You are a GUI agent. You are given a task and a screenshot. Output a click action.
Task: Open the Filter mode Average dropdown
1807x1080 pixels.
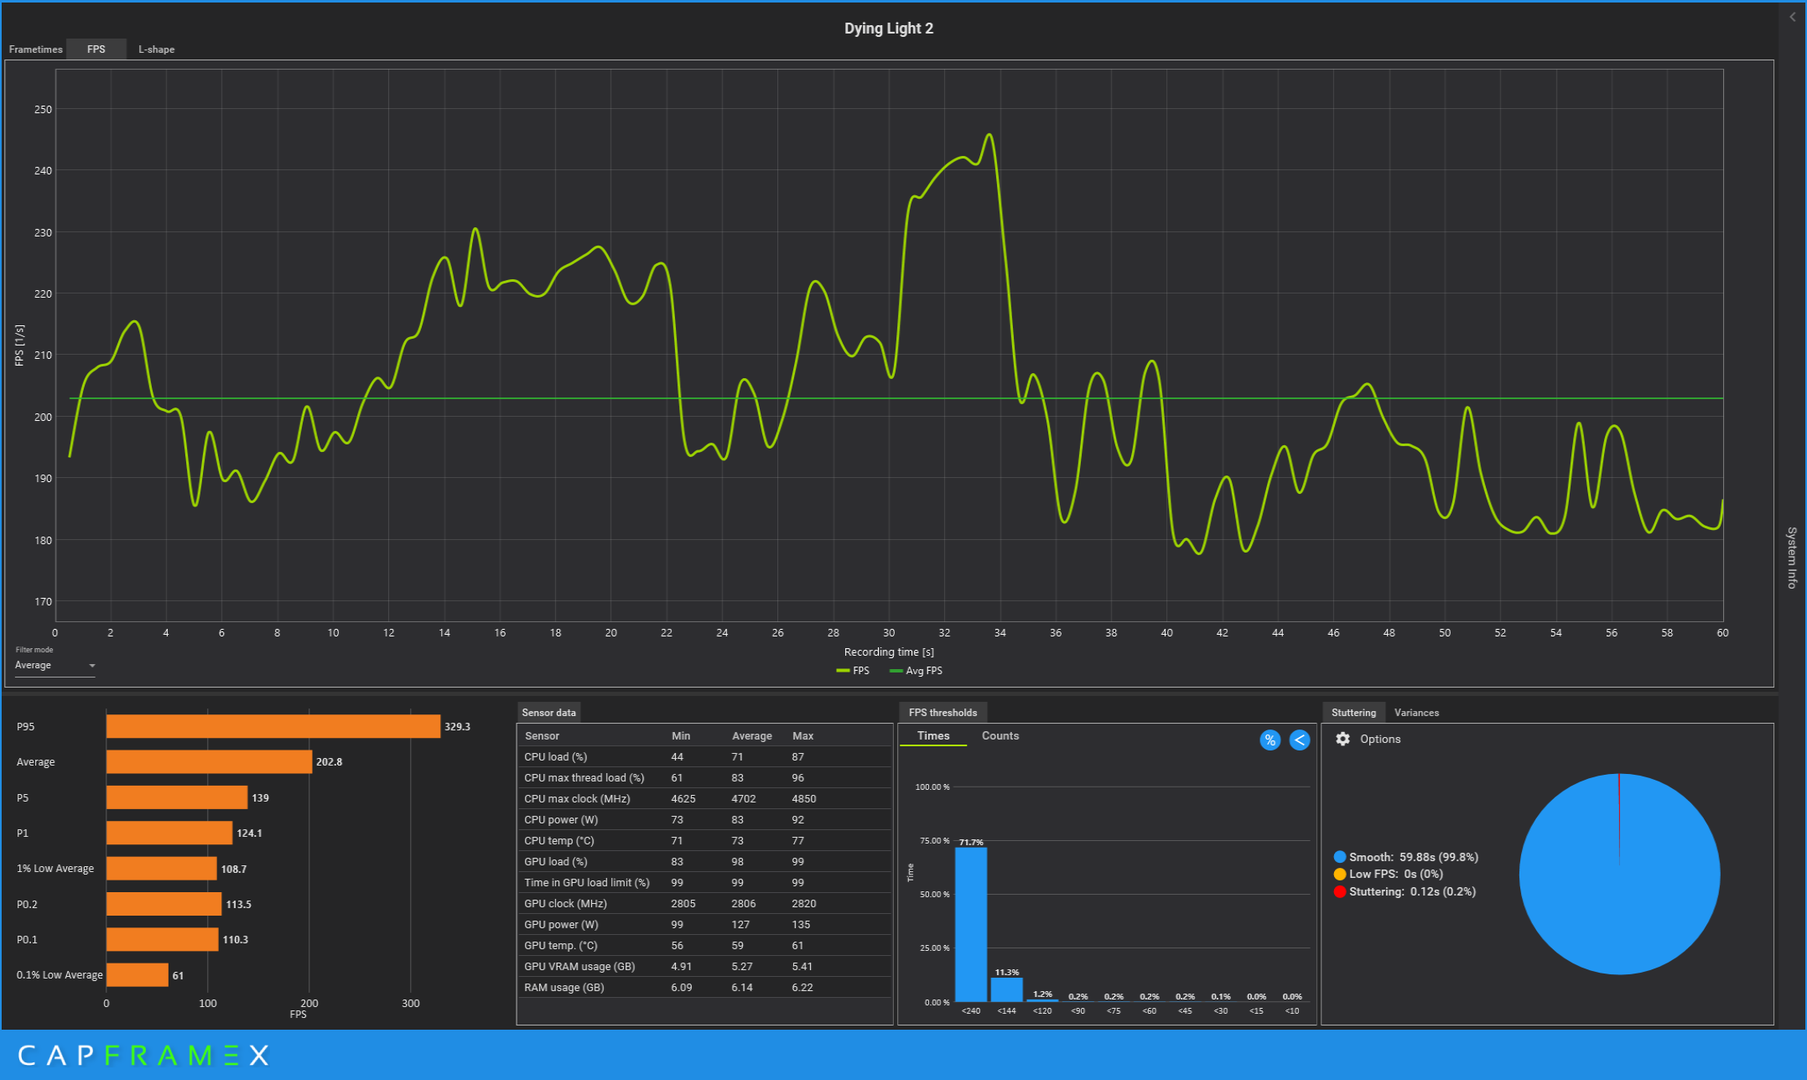pyautogui.click(x=55, y=665)
